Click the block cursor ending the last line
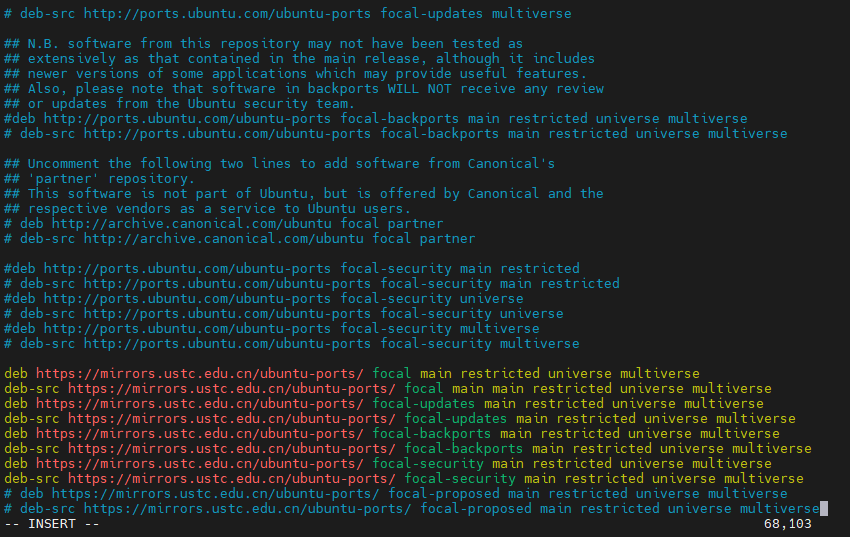The image size is (850, 537). click(823, 509)
